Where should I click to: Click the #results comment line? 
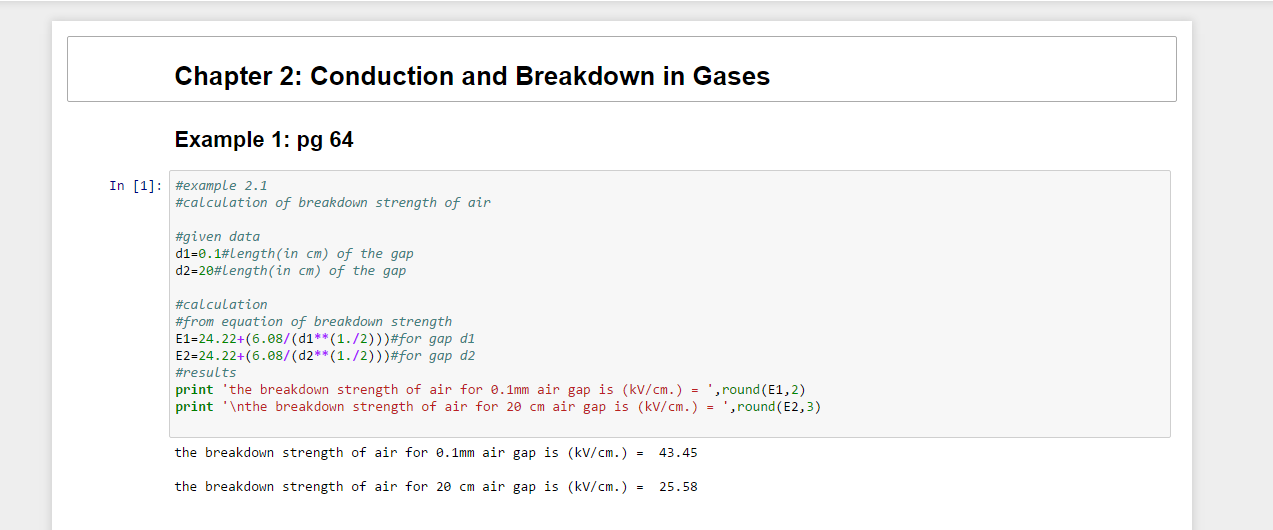coord(205,373)
